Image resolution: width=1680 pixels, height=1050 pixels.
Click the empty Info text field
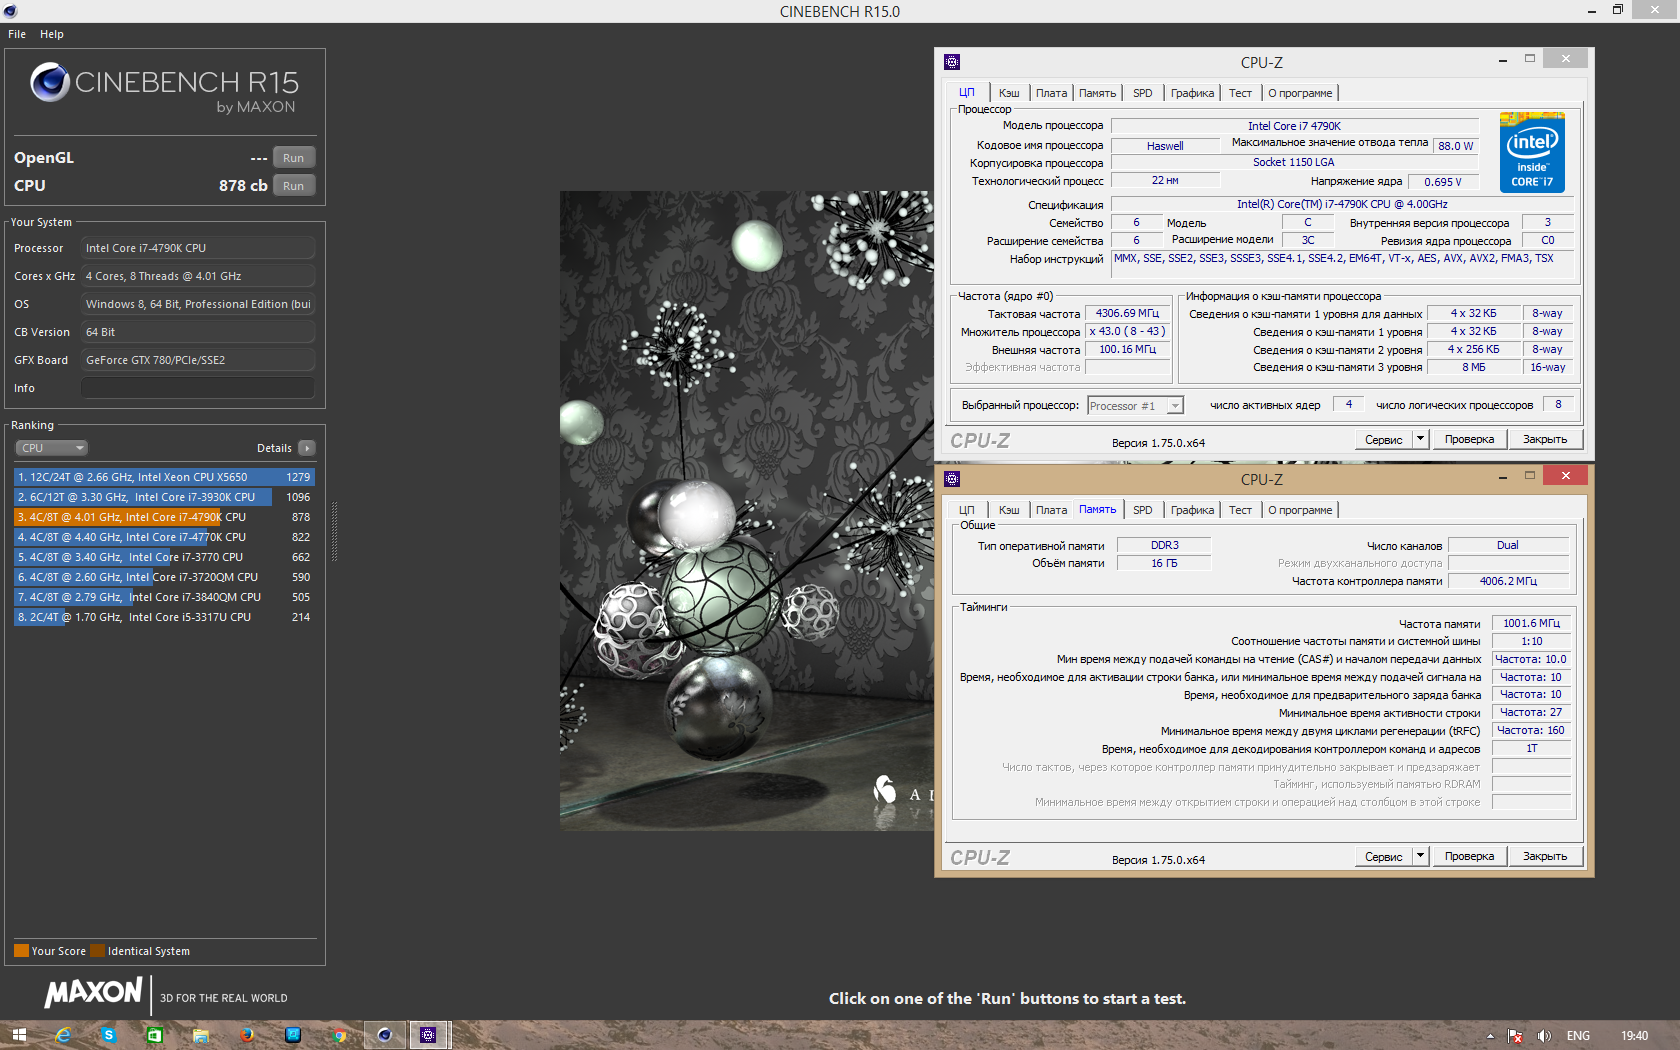(x=197, y=388)
